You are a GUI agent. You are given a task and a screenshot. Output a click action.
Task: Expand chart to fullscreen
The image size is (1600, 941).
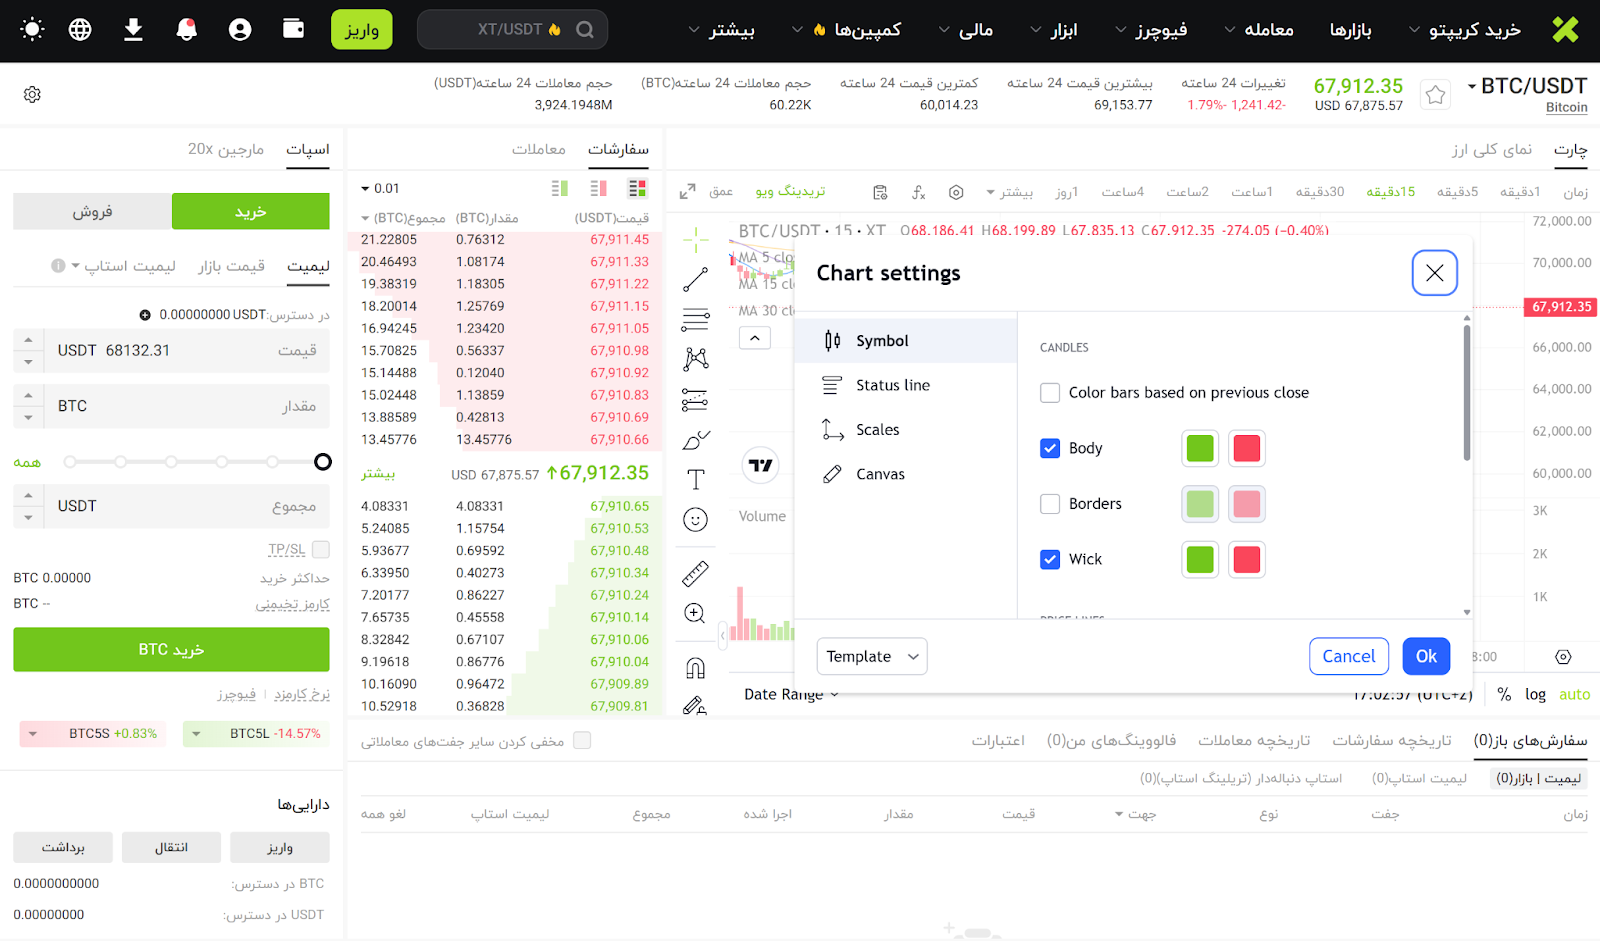point(688,192)
